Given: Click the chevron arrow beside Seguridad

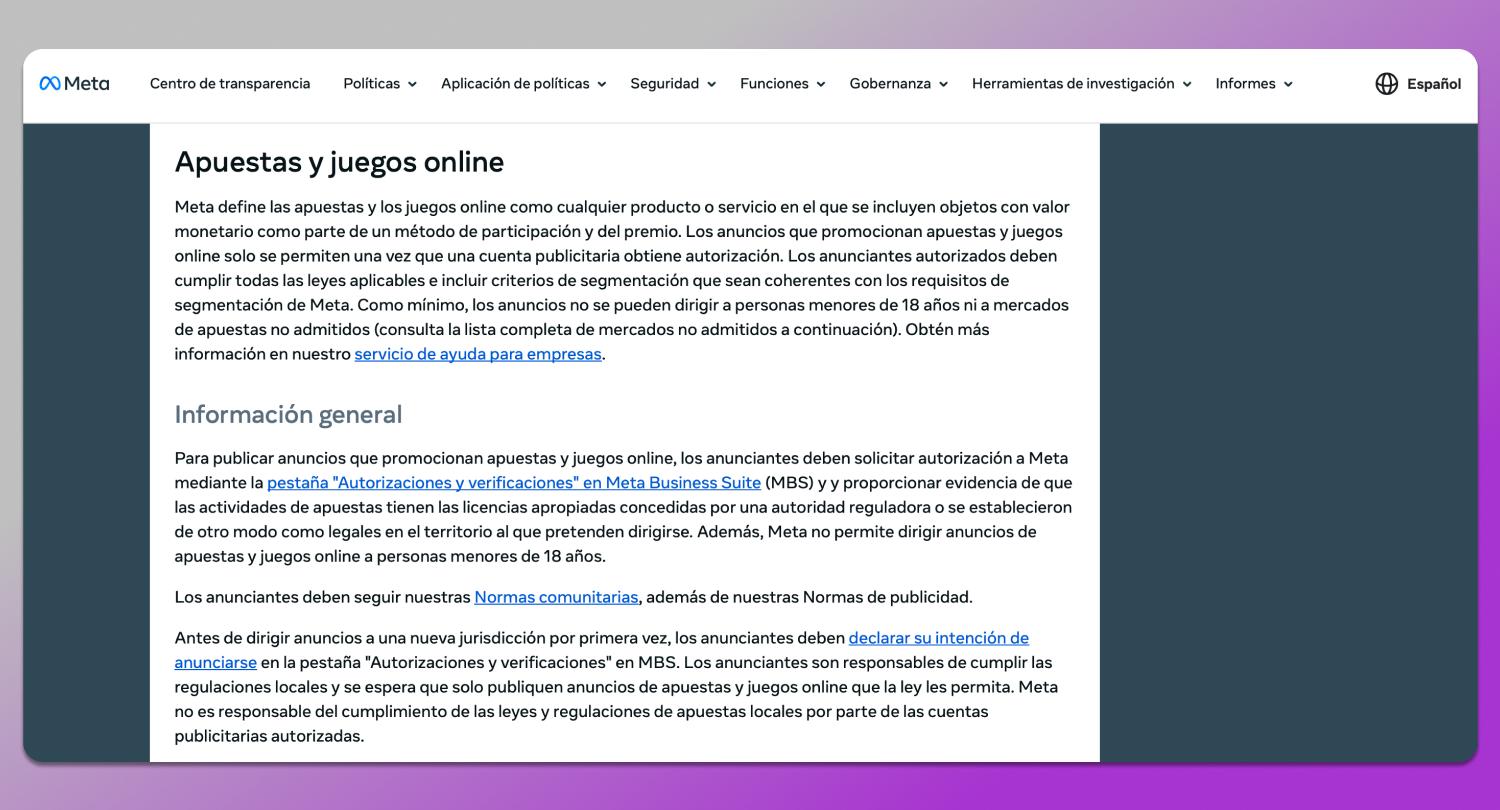Looking at the screenshot, I should 711,85.
